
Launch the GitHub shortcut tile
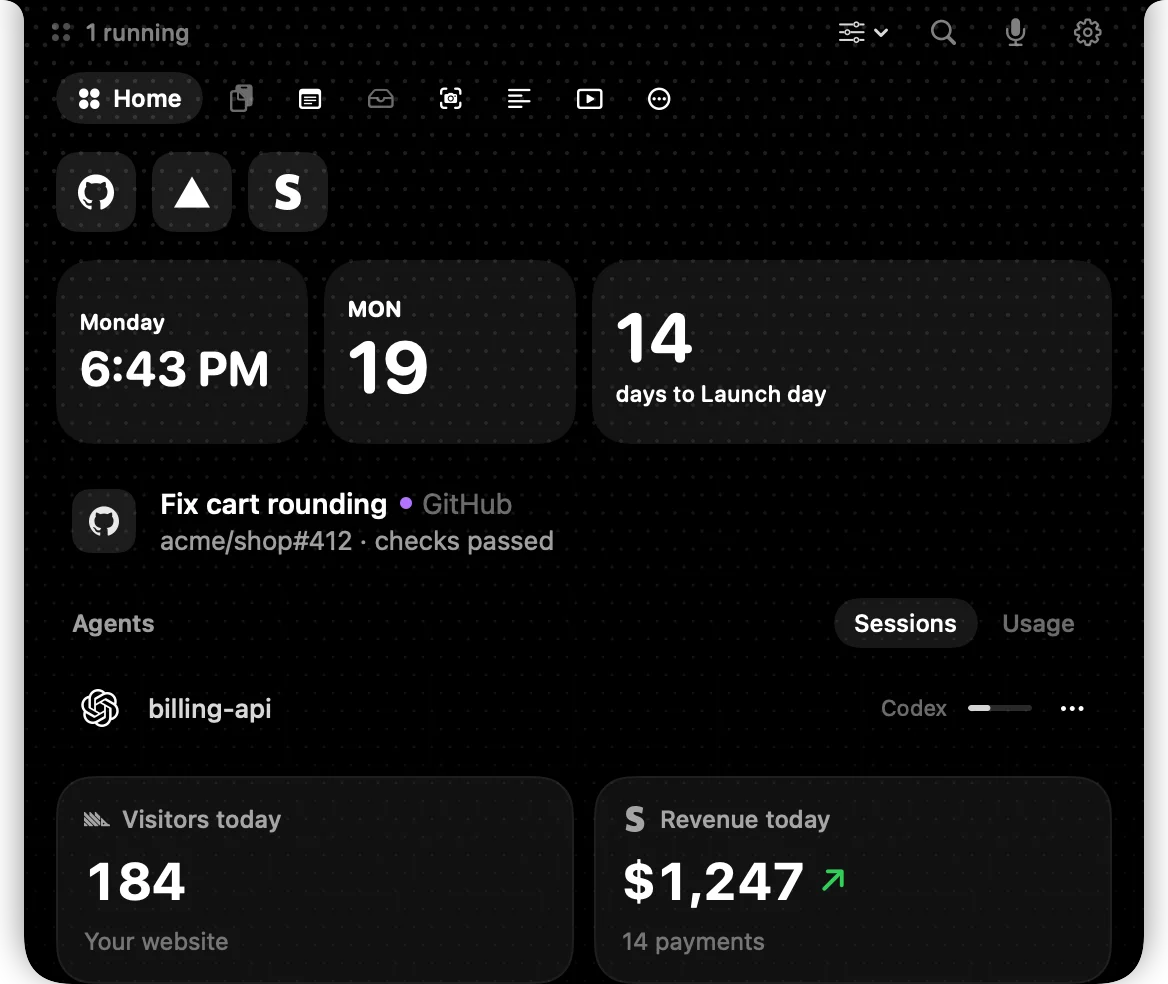coord(96,192)
